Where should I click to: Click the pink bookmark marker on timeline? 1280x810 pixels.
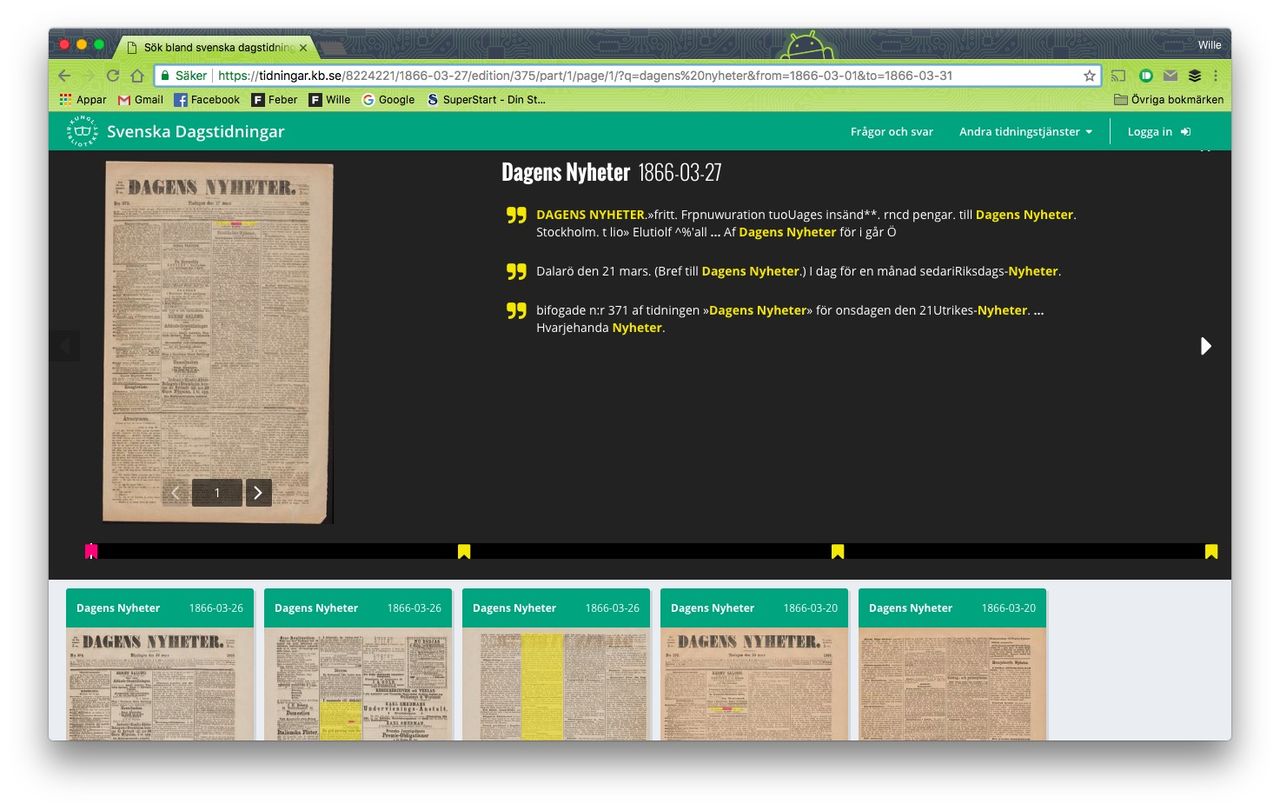click(x=91, y=550)
